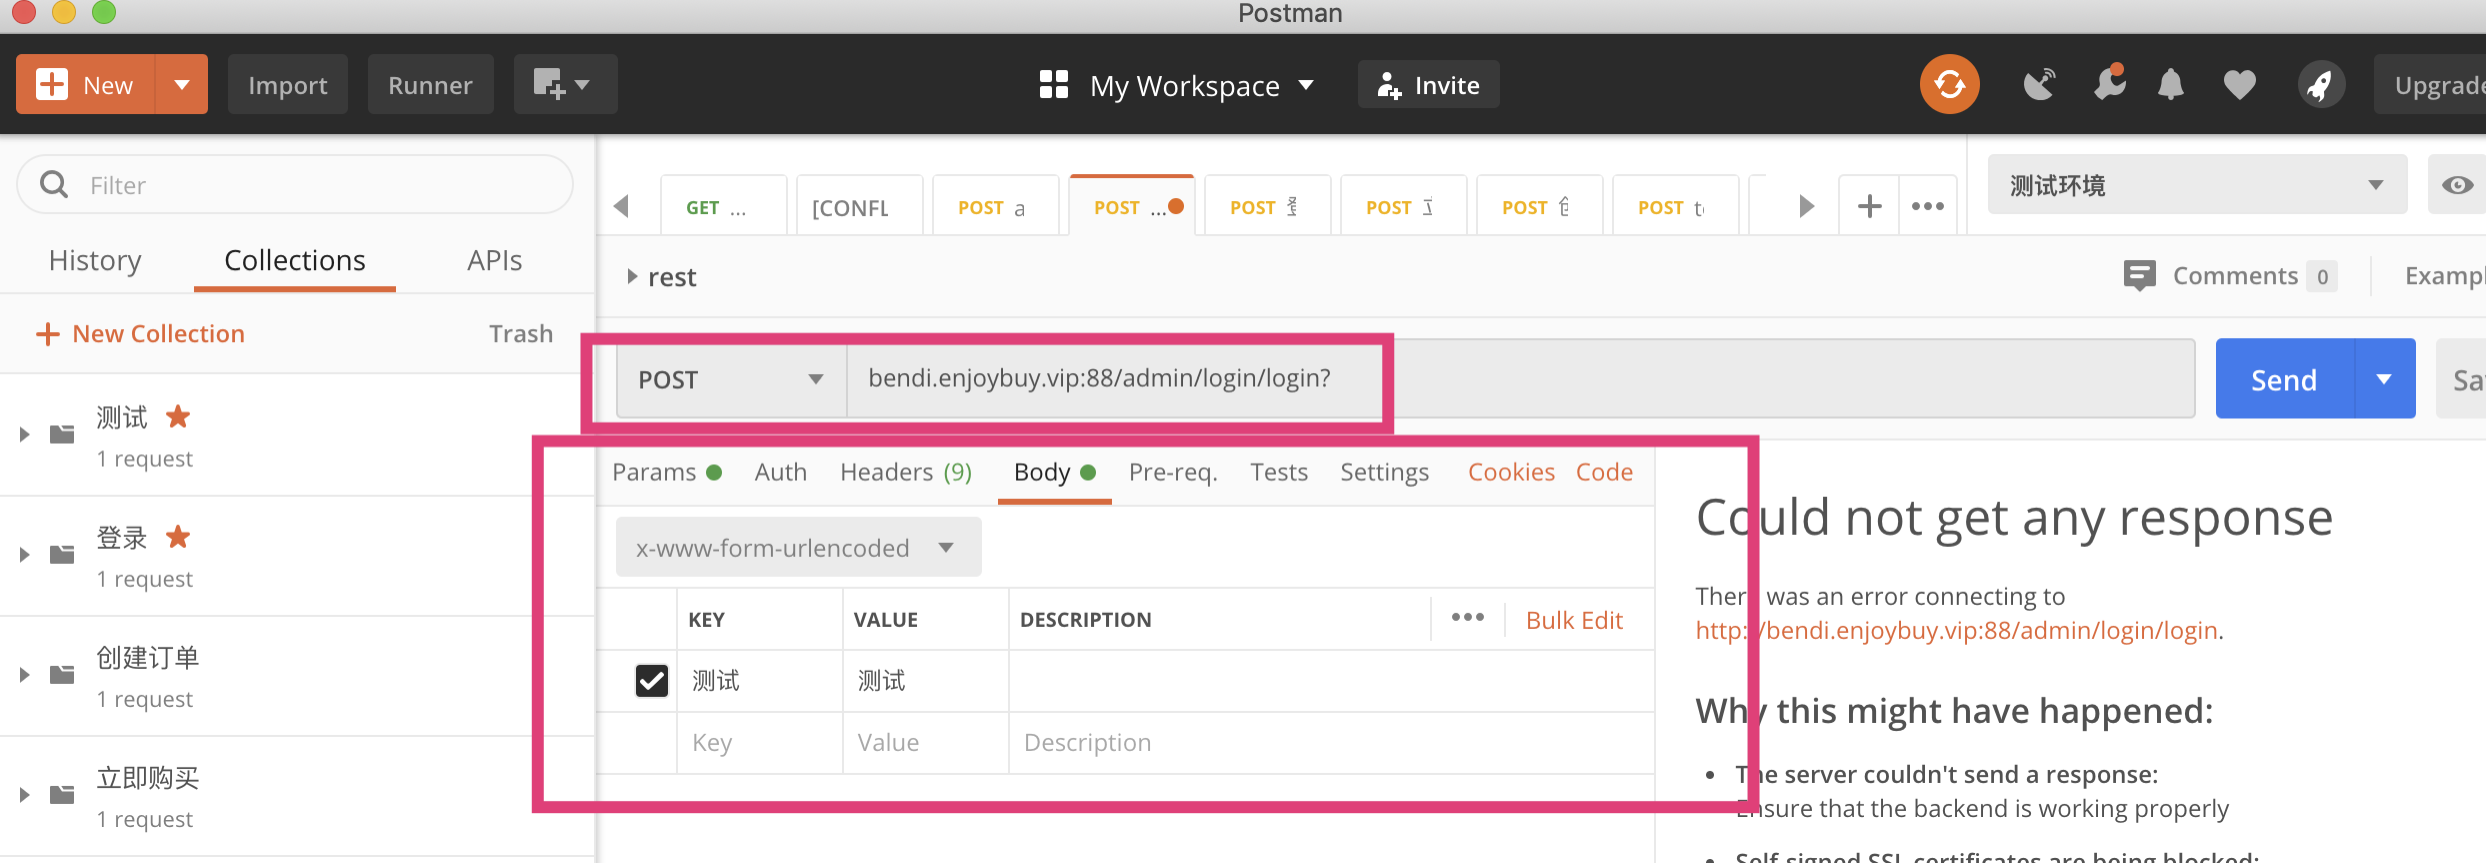Select the [CONFL request tab

859,206
